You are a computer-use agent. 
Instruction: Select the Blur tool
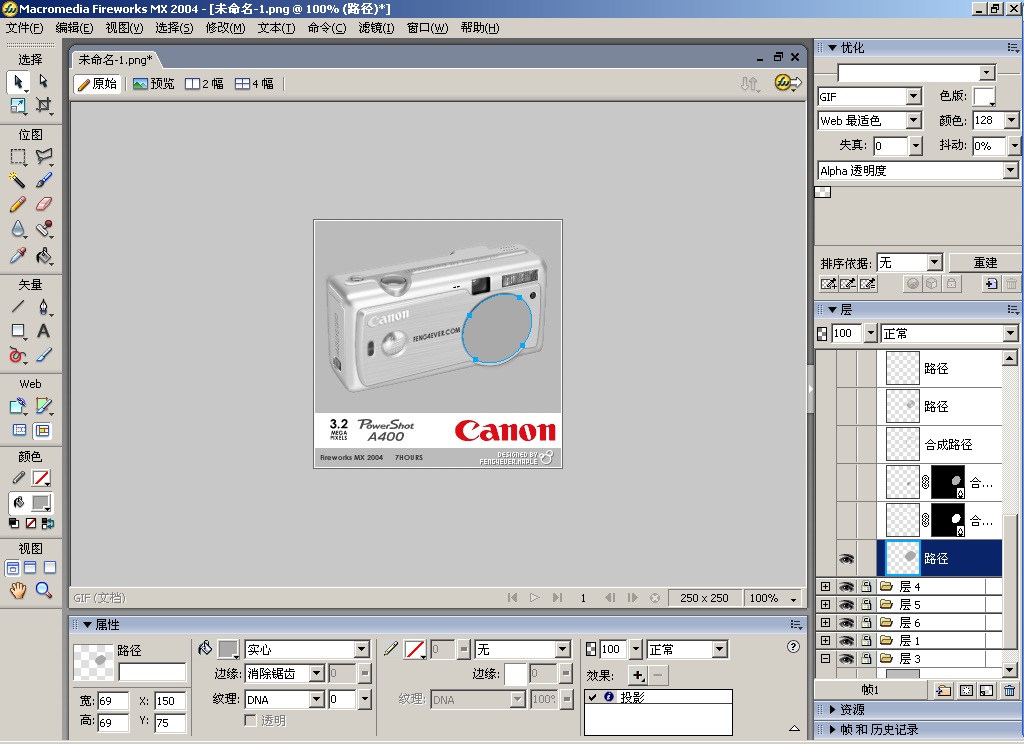click(x=18, y=229)
